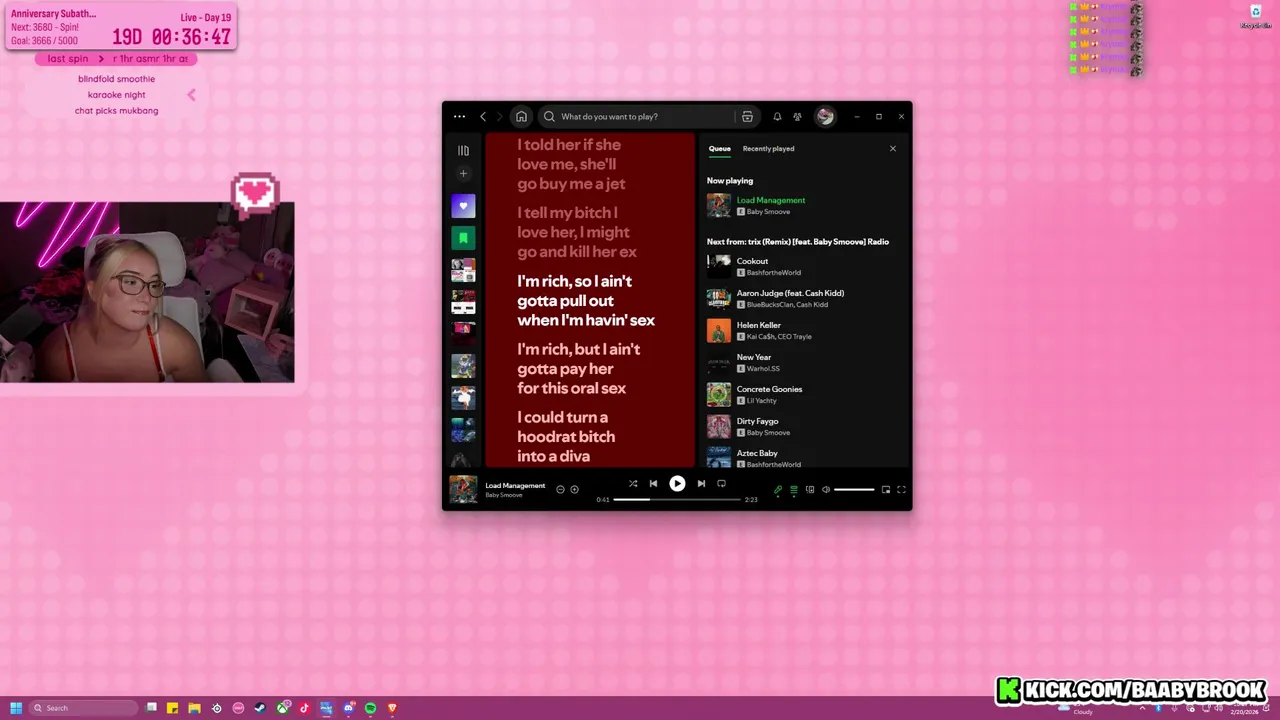Viewport: 1280px width, 720px height.
Task: Open Spotify from the taskbar
Action: coord(370,708)
